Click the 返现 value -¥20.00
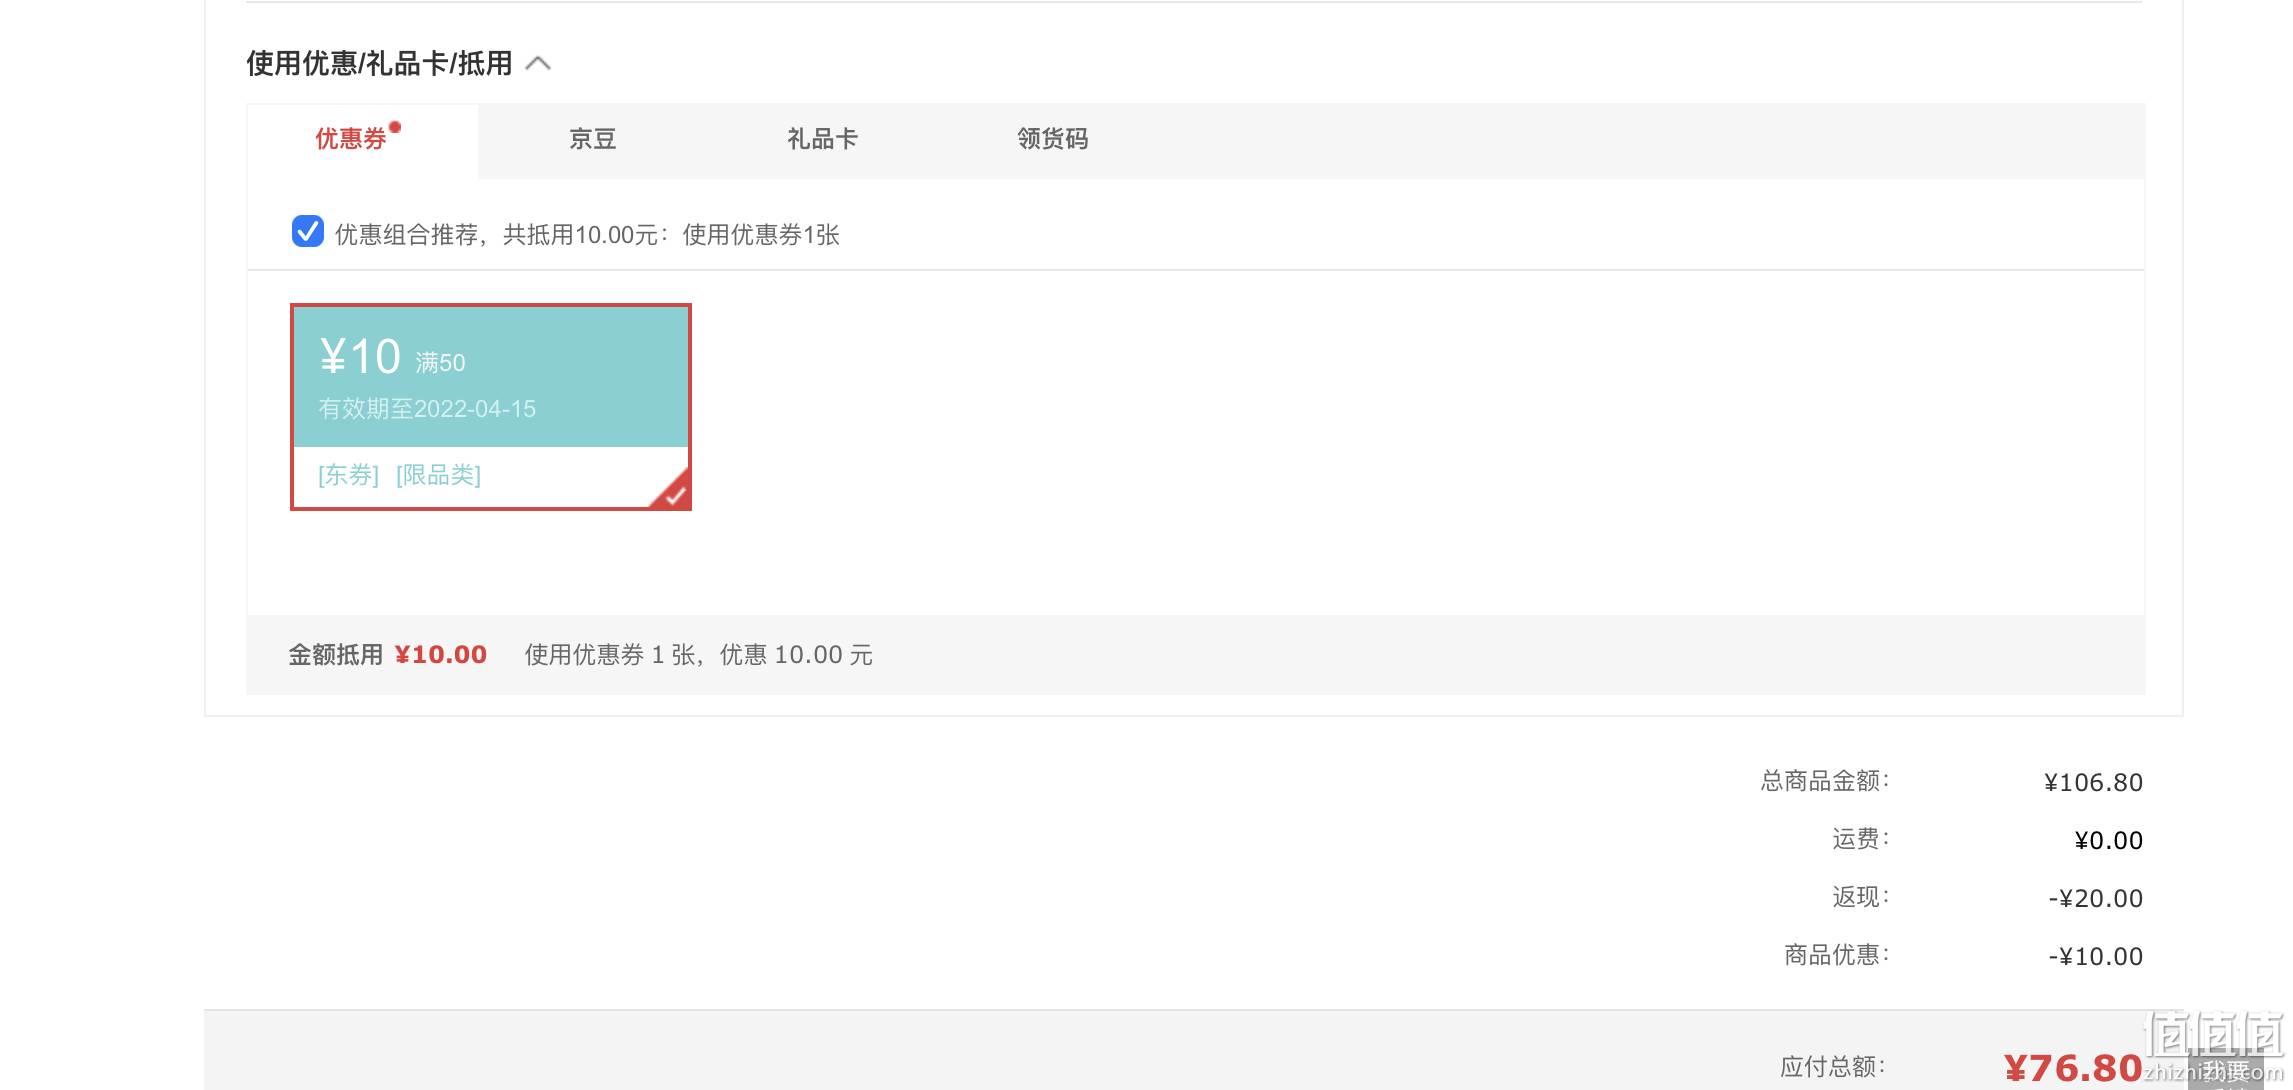The image size is (2293, 1090). [2095, 898]
